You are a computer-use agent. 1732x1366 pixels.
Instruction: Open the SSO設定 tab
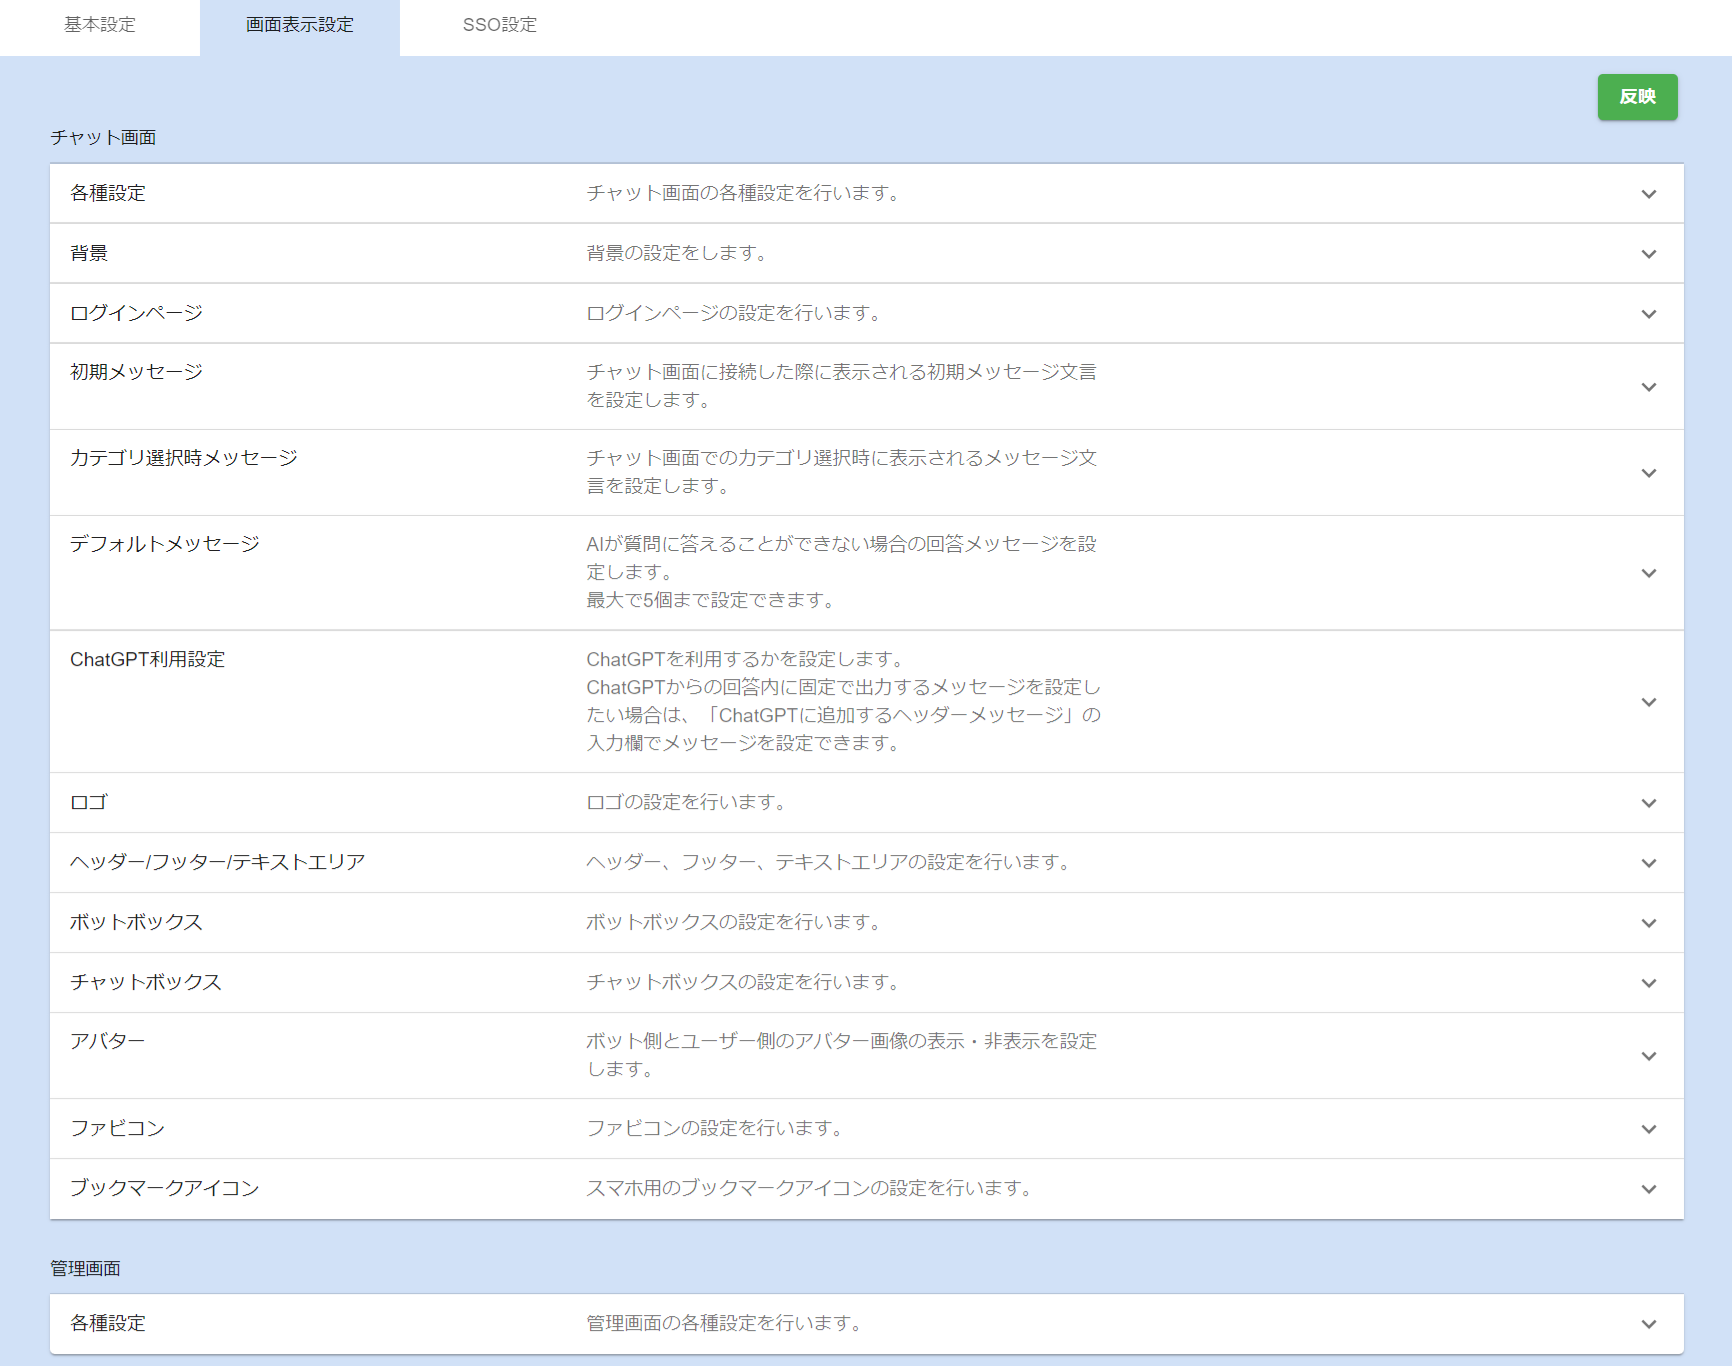pos(499,25)
